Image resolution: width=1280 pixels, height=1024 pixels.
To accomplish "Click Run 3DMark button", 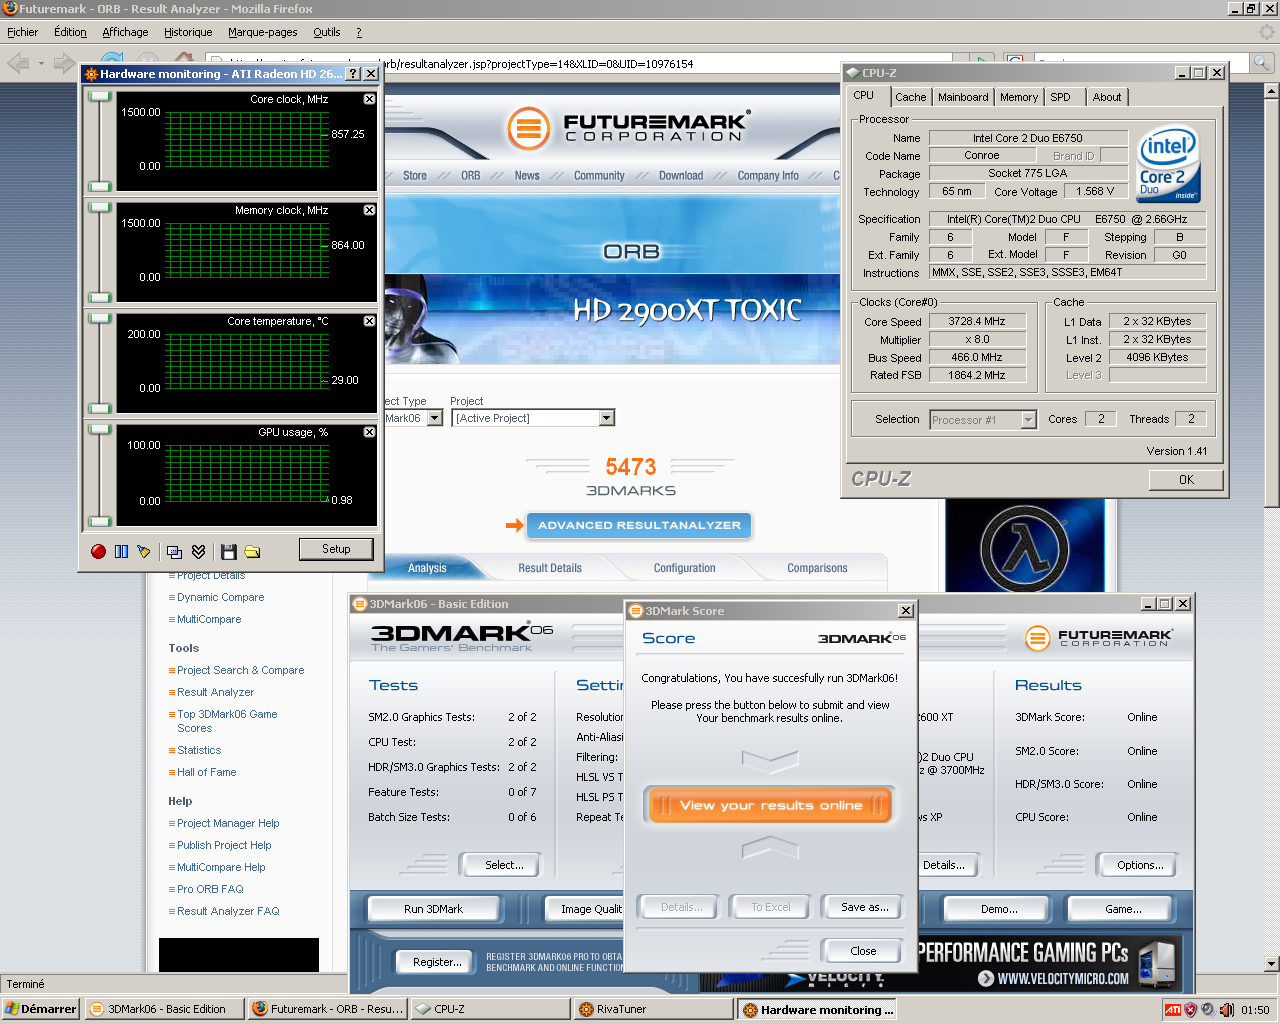I will point(434,909).
